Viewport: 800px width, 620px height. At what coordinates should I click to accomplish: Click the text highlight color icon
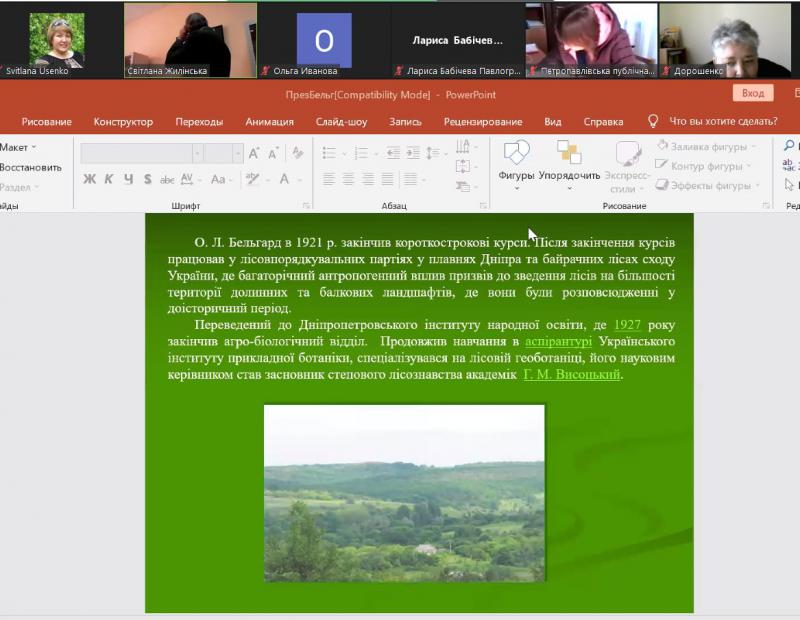[252, 179]
